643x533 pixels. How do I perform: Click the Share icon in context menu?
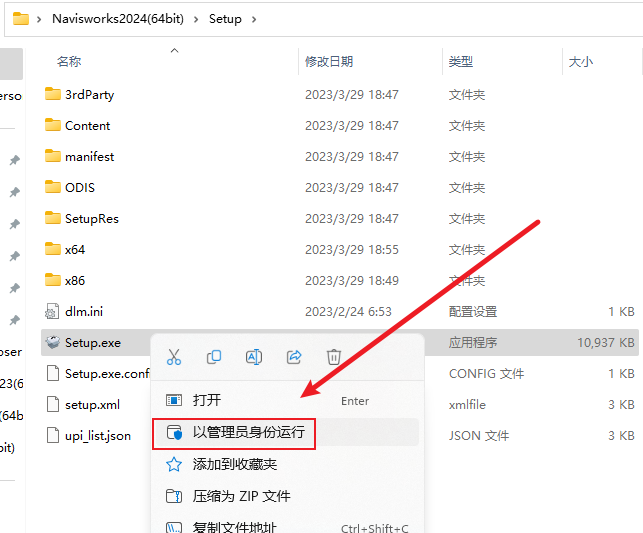[x=294, y=357]
